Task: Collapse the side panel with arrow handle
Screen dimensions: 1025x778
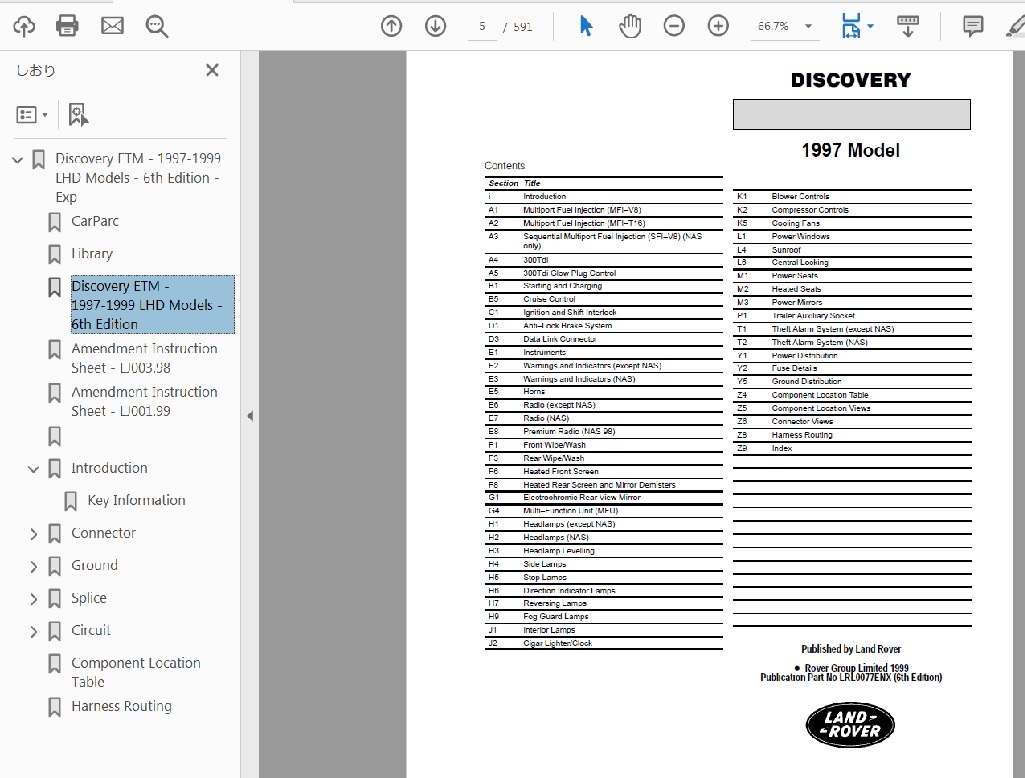Action: tap(250, 416)
